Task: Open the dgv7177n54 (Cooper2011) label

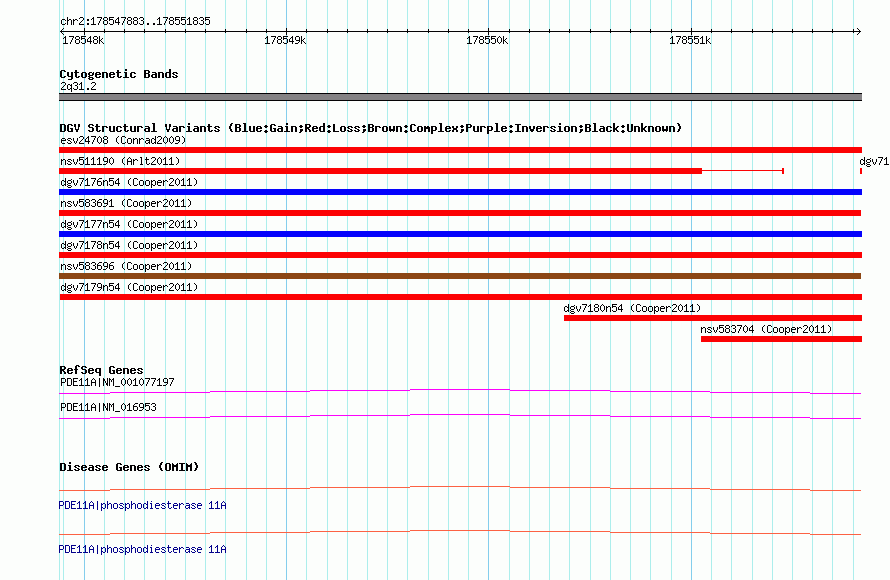Action: 129,224
